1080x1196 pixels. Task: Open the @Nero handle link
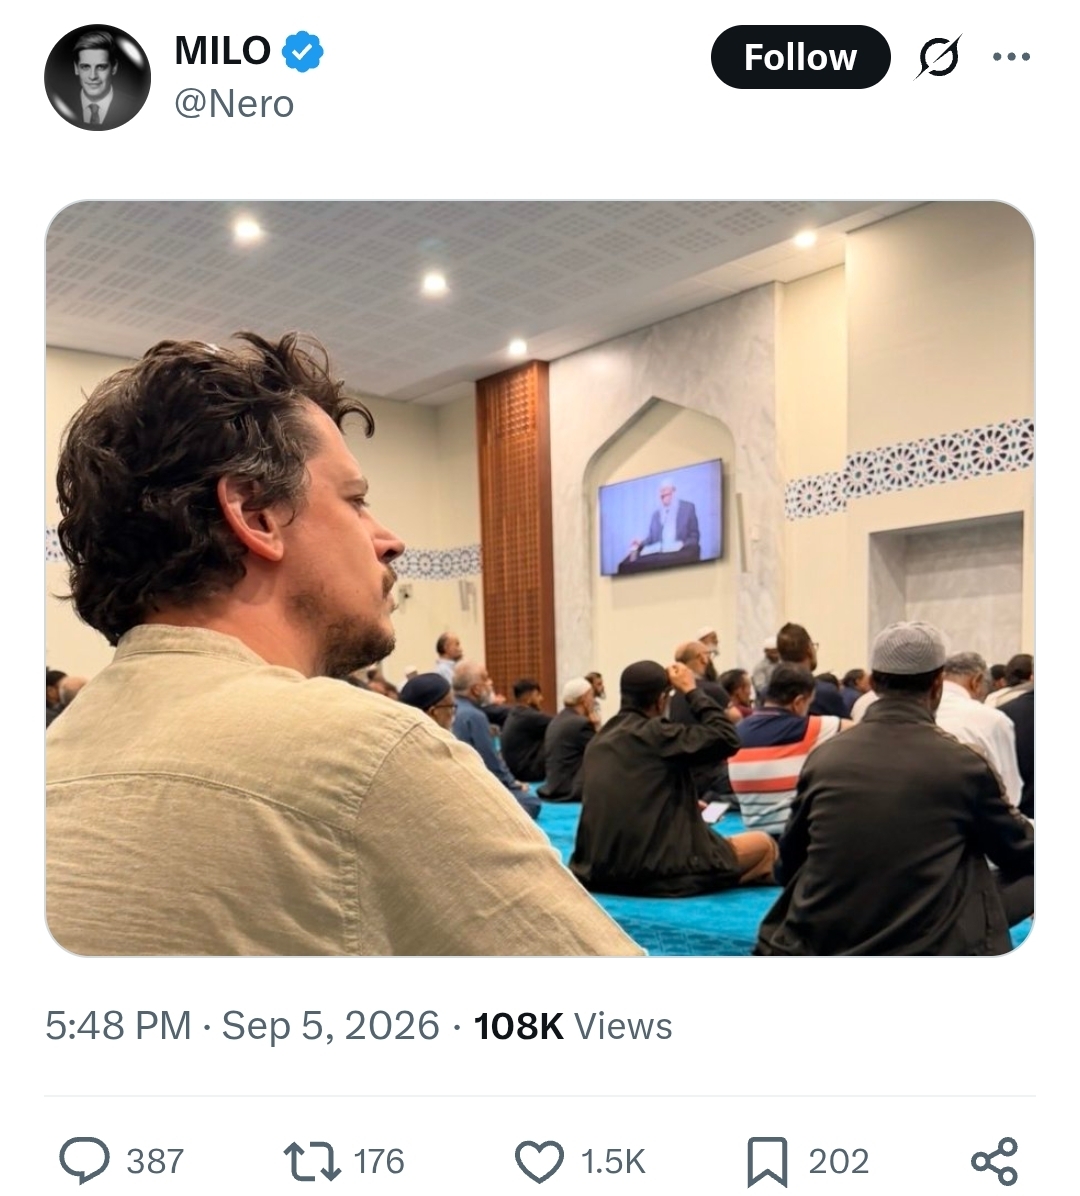(234, 104)
